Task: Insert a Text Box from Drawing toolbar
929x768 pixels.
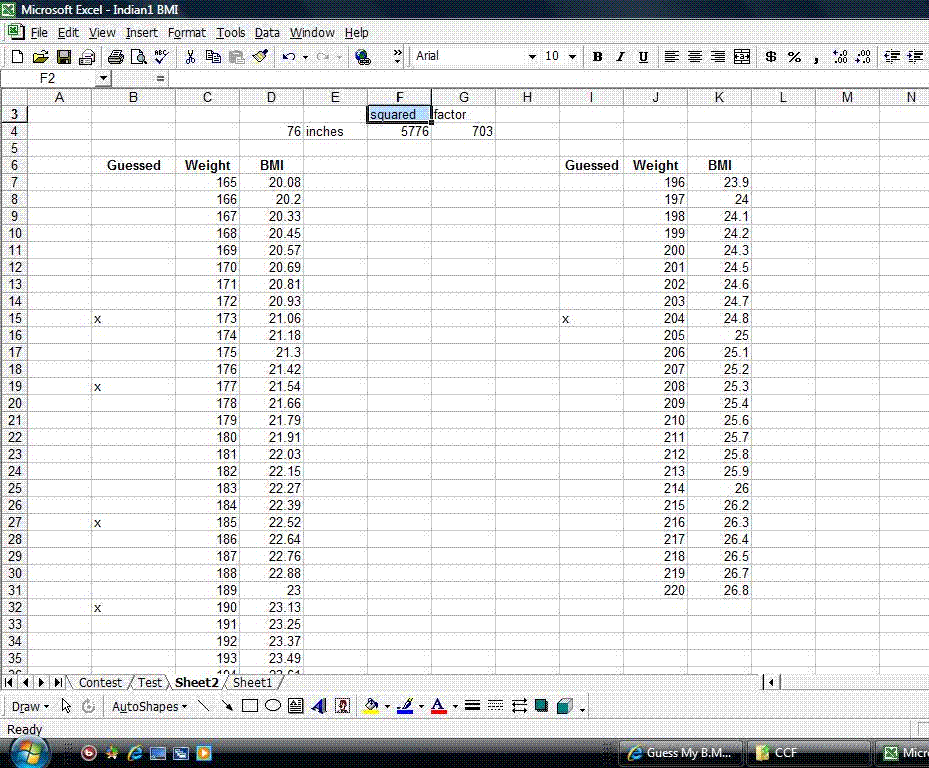Action: (x=296, y=706)
